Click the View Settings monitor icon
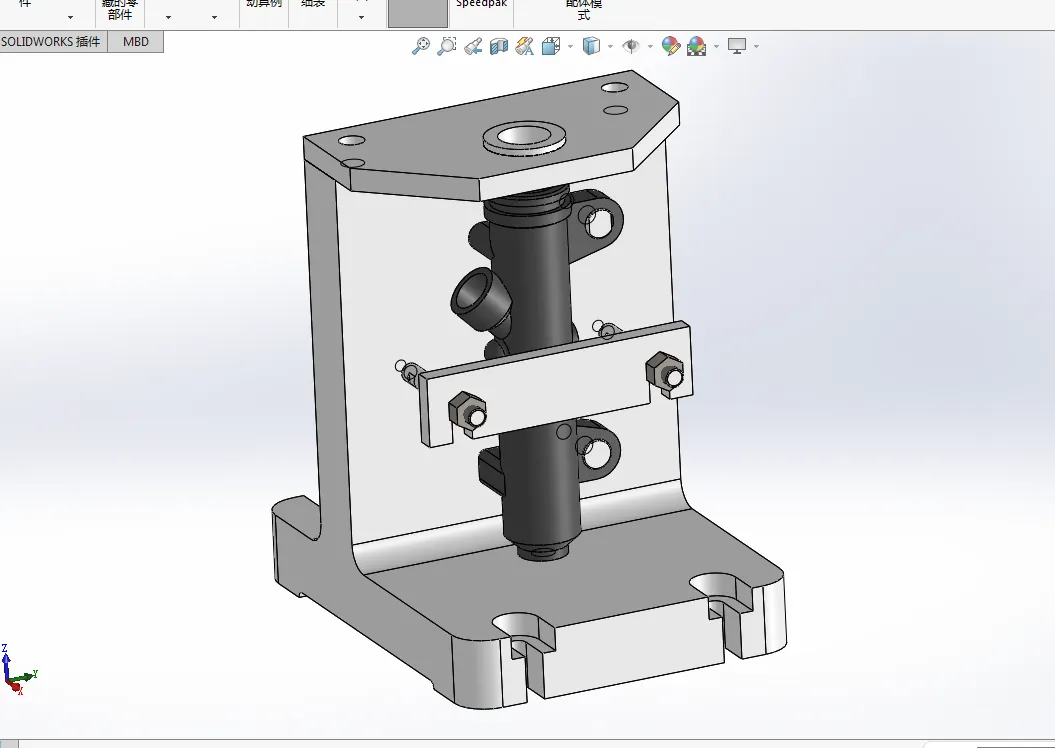This screenshot has height=748, width=1055. tap(737, 46)
